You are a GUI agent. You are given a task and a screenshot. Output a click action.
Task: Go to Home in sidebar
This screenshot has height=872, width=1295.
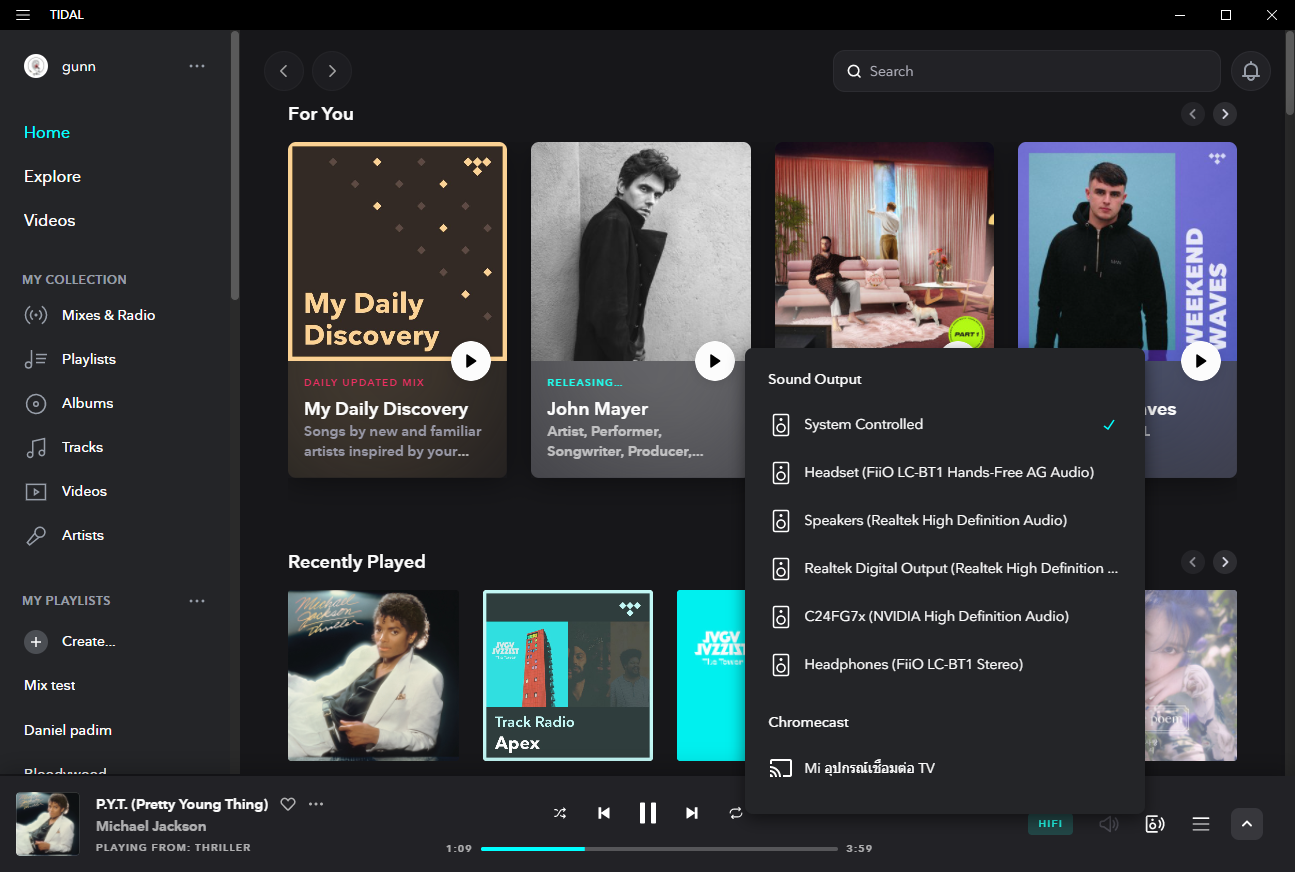[x=47, y=132]
